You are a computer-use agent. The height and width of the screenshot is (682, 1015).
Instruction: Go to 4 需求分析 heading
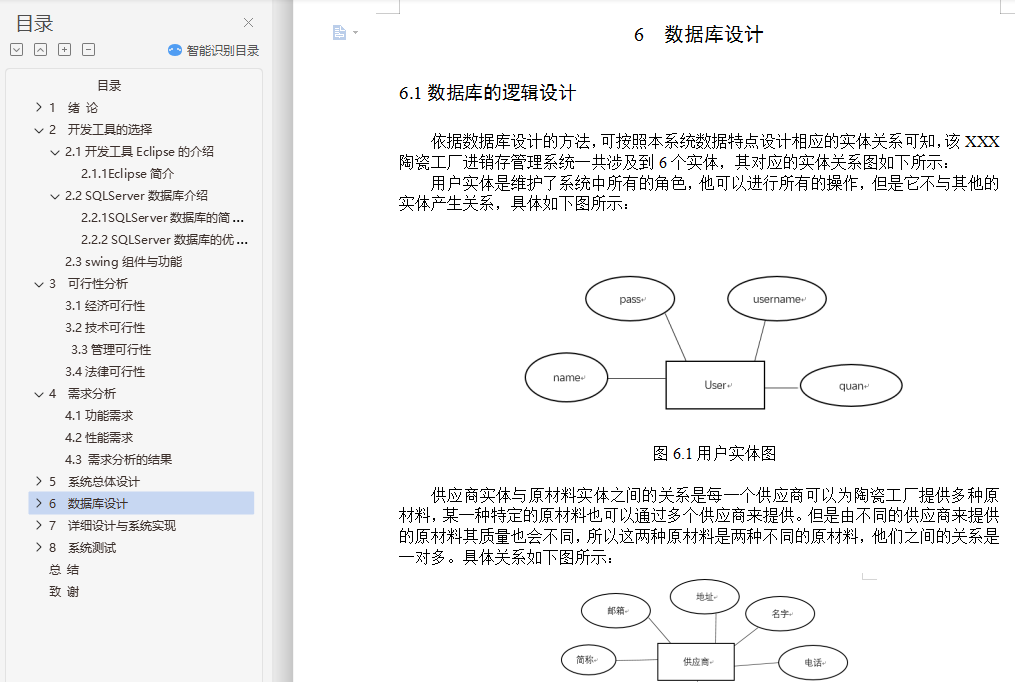[x=82, y=393]
